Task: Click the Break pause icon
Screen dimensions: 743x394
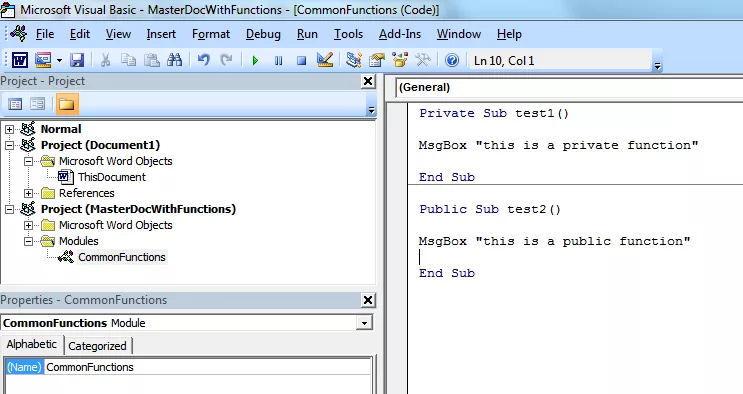Action: (x=279, y=61)
